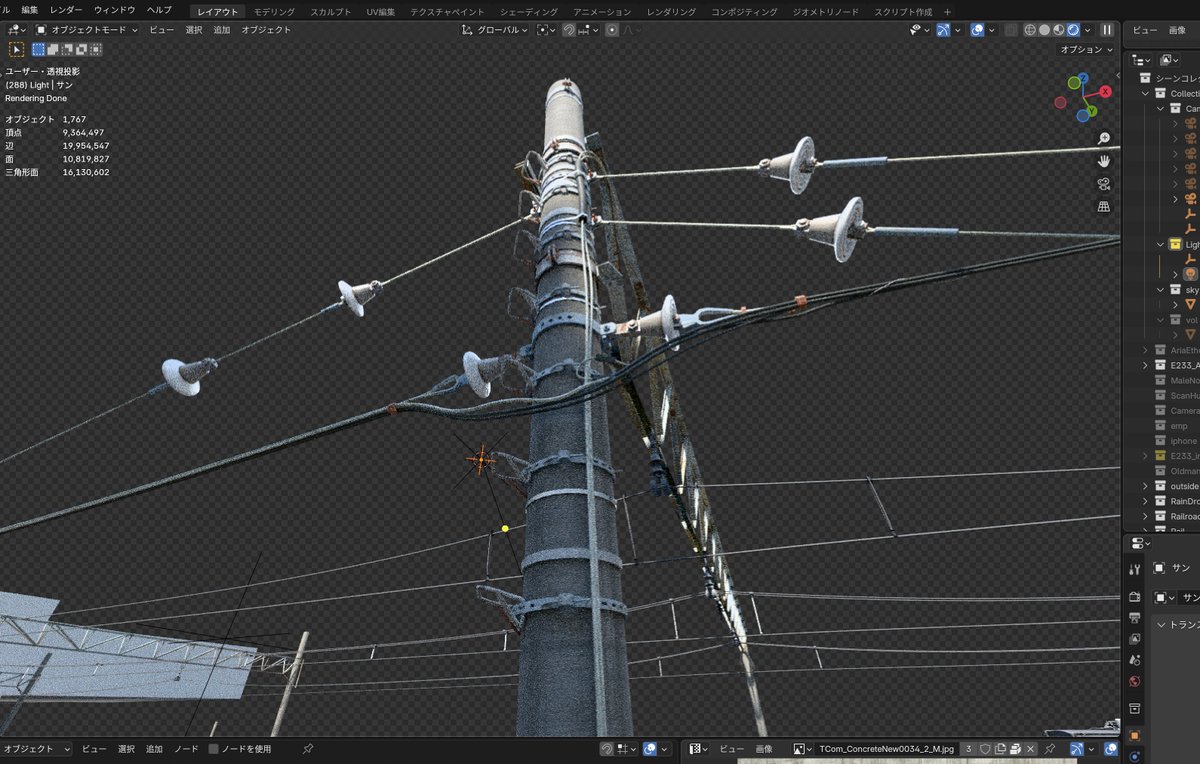Click the TCom_ConcreteNew0034_2_M.jpg name field
The width and height of the screenshot is (1200, 764).
[x=888, y=749]
